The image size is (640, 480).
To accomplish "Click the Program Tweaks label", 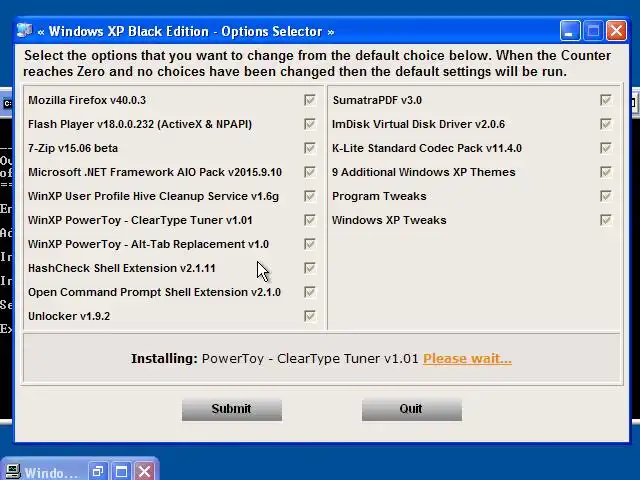I will coord(379,196).
